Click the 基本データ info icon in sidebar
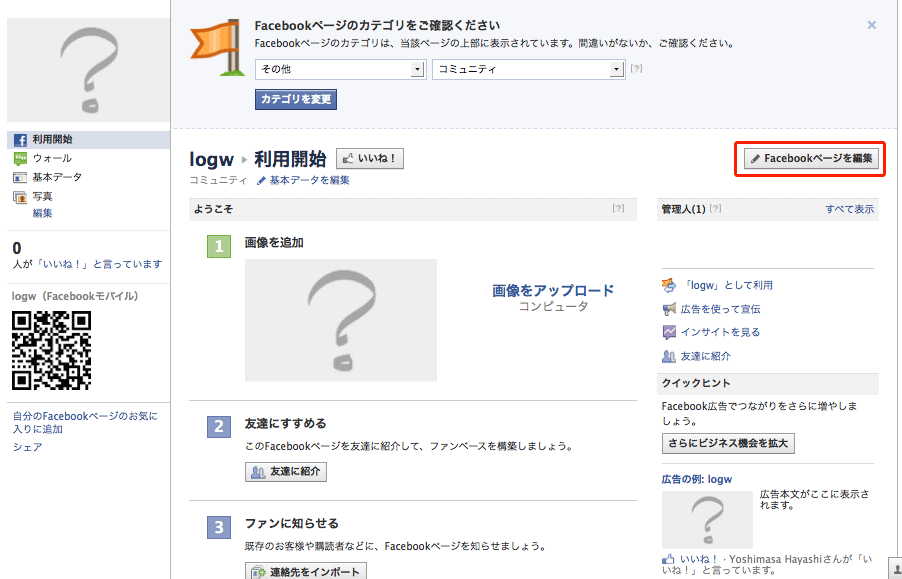 (19, 178)
